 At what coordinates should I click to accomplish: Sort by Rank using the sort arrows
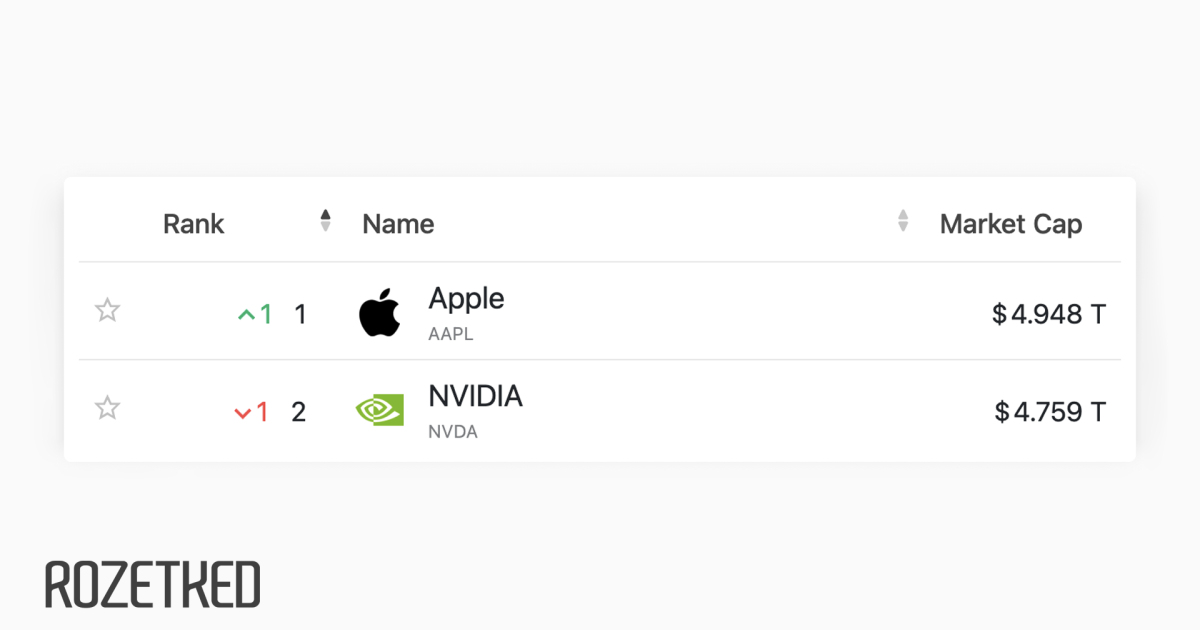325,221
